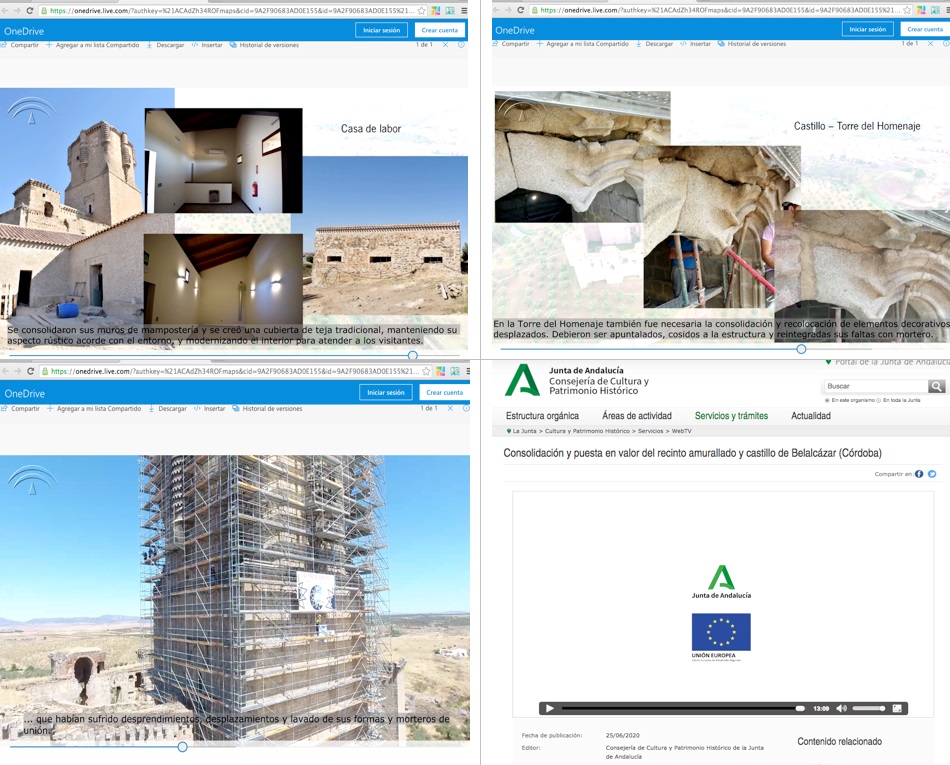Click Crear cuenta in scaffolding tower window
Image resolution: width=950 pixels, height=765 pixels.
click(x=444, y=392)
